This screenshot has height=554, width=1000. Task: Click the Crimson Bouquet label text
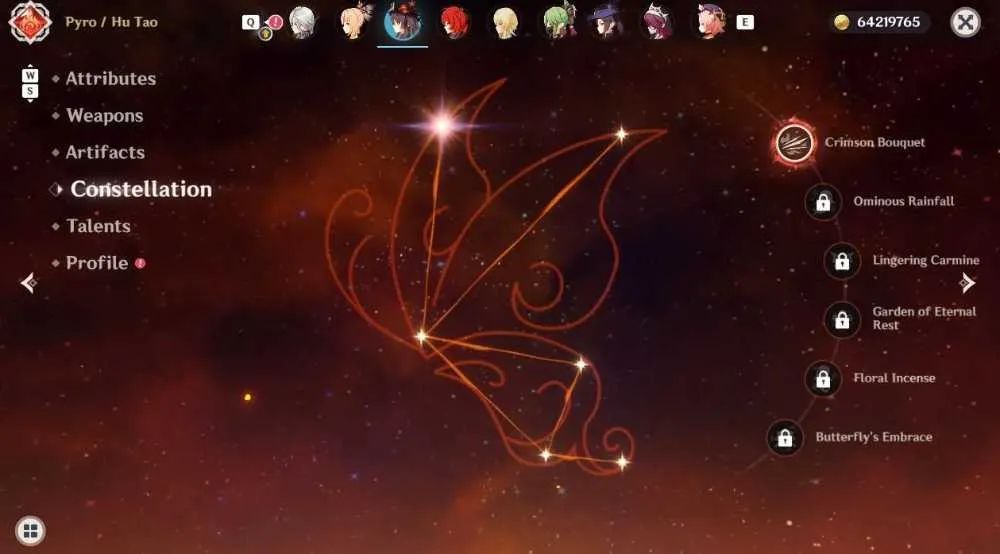[874, 143]
